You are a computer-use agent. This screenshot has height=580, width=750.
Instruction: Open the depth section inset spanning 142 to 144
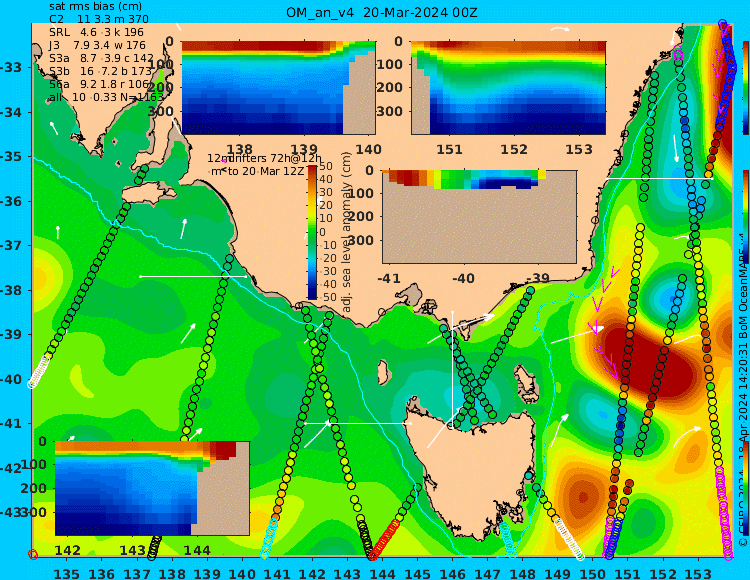tap(152, 488)
